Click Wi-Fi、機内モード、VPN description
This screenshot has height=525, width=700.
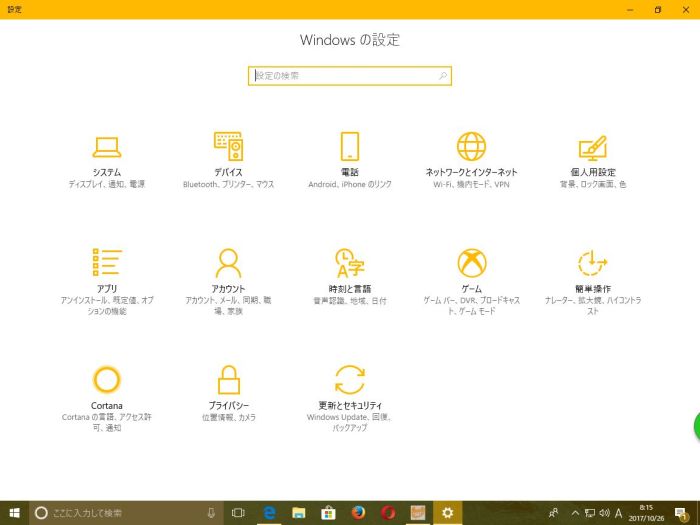(471, 184)
